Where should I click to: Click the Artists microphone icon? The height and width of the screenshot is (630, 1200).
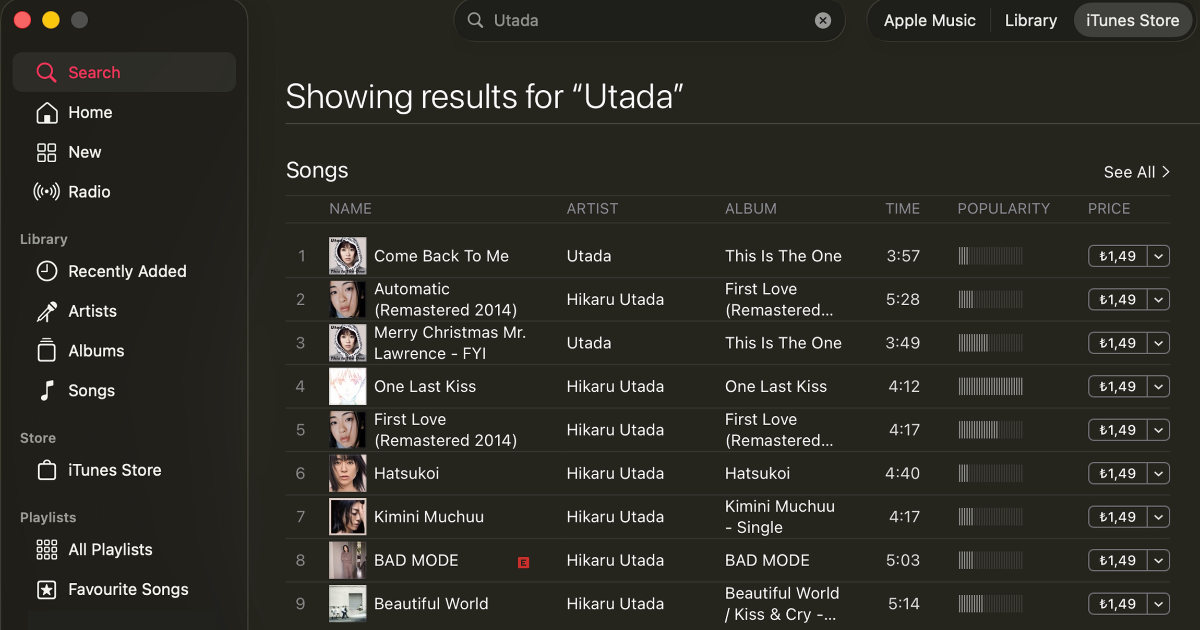[46, 312]
